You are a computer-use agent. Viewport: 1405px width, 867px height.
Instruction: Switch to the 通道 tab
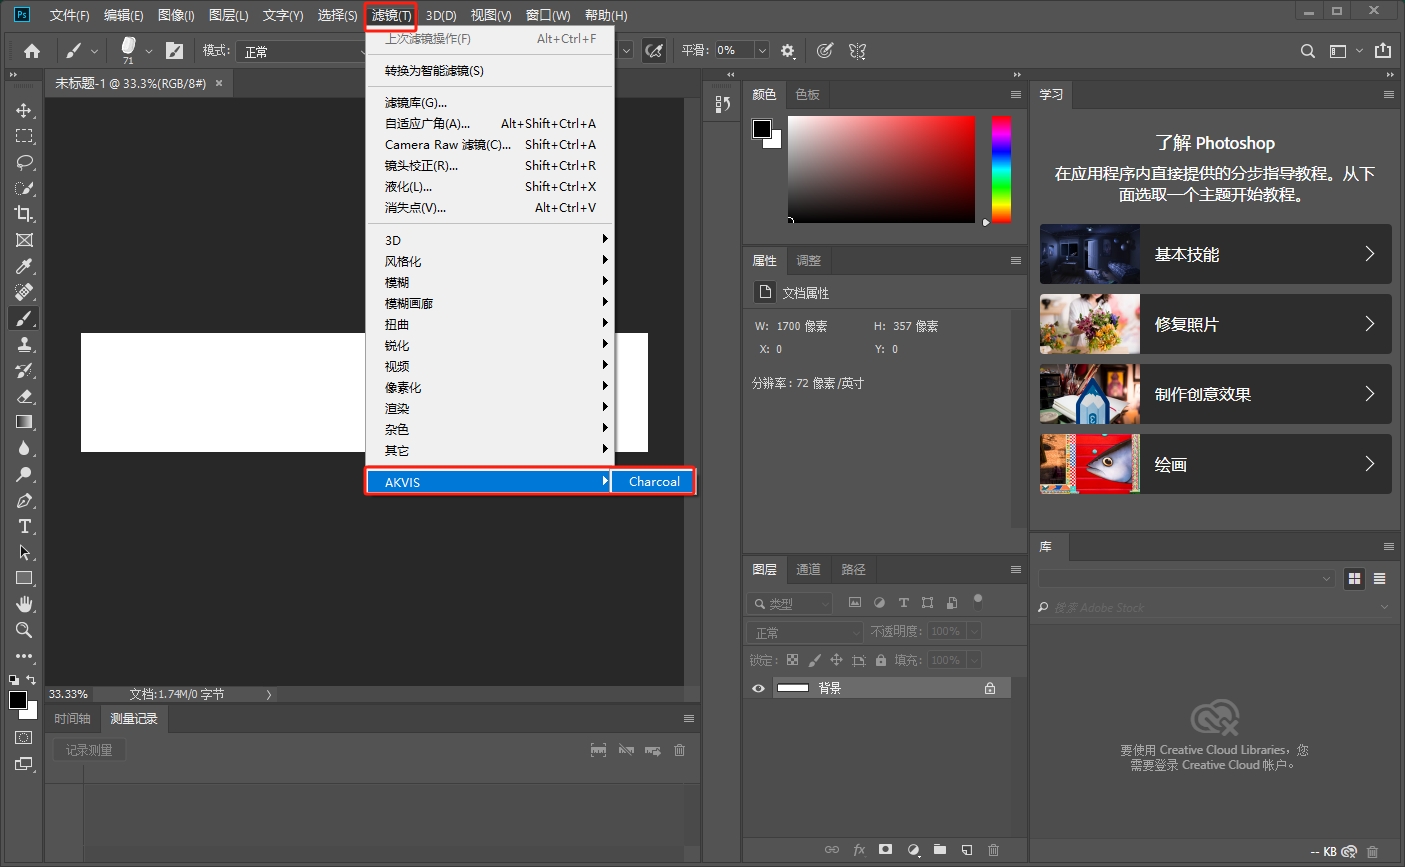click(x=808, y=569)
